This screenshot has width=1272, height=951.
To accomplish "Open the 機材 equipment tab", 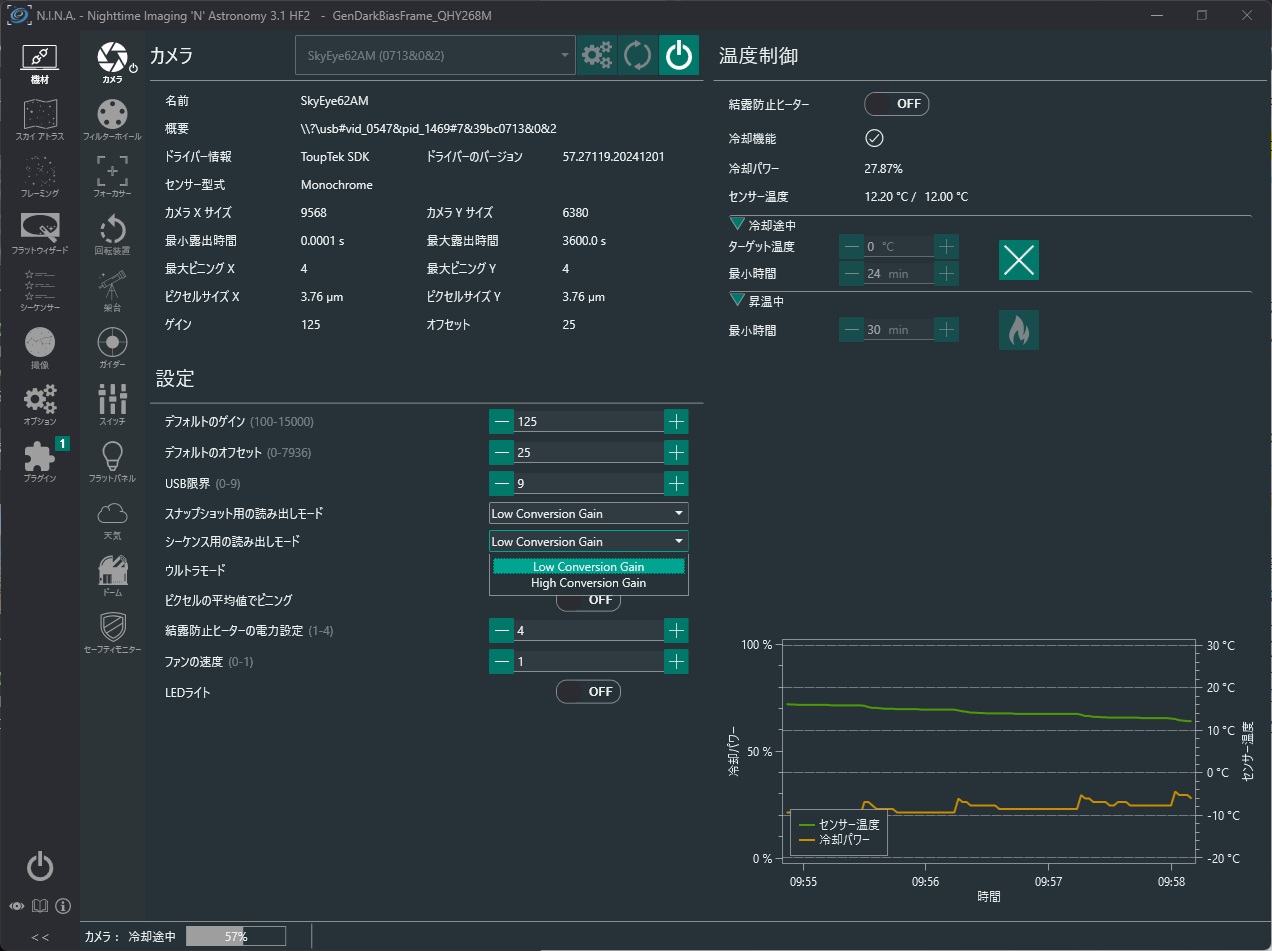I will point(40,63).
